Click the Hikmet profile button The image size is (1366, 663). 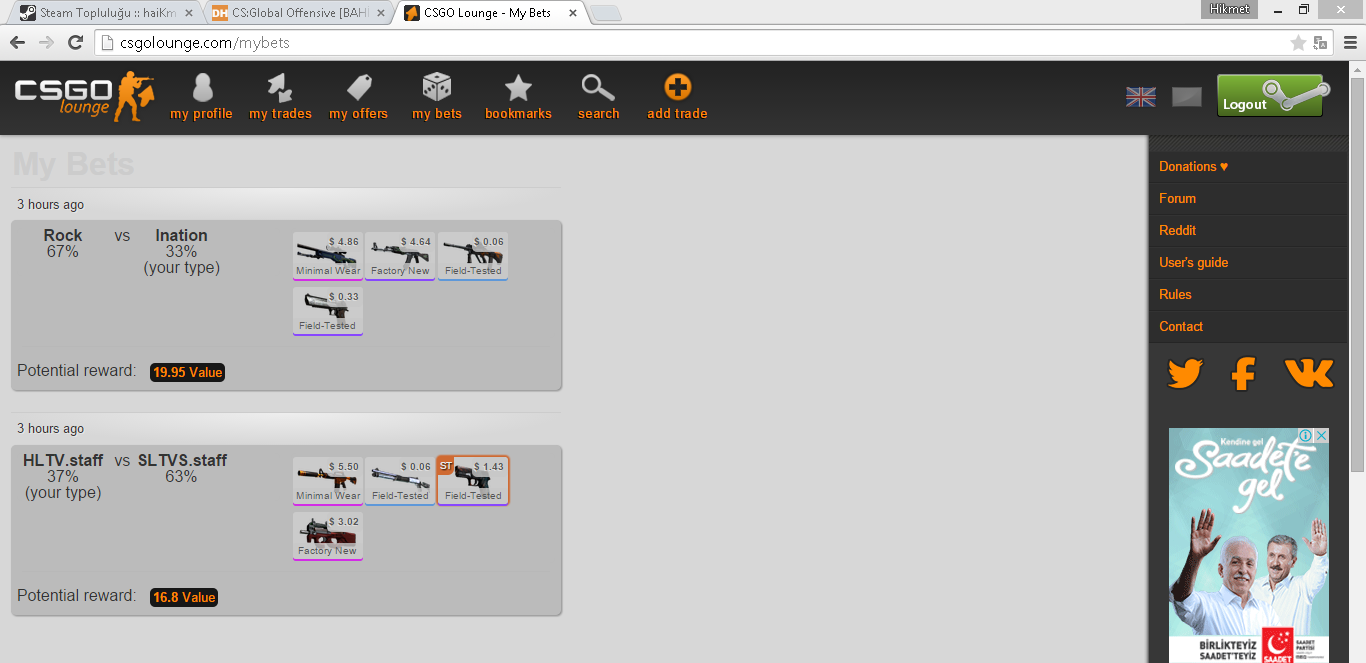(x=1229, y=9)
